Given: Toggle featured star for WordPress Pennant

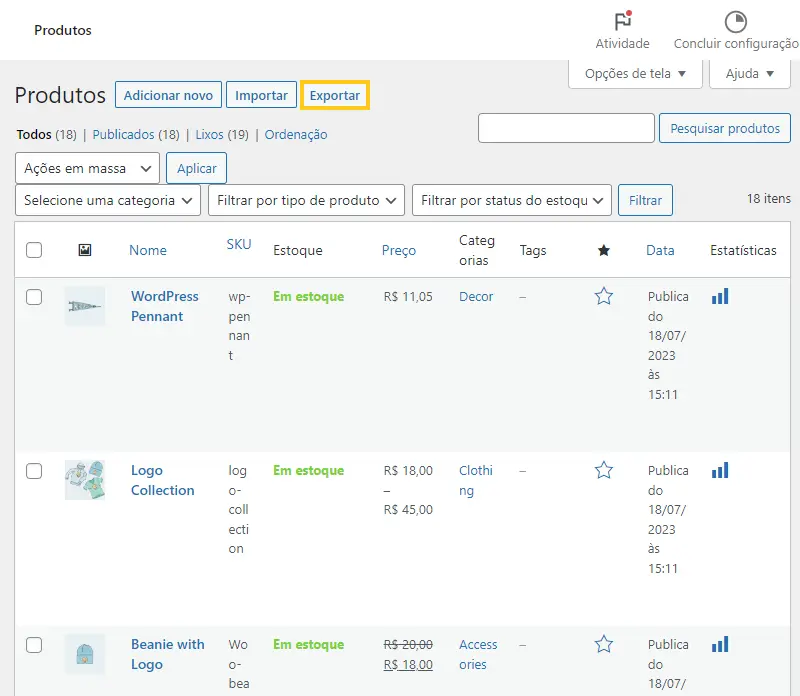Looking at the screenshot, I should [x=604, y=296].
